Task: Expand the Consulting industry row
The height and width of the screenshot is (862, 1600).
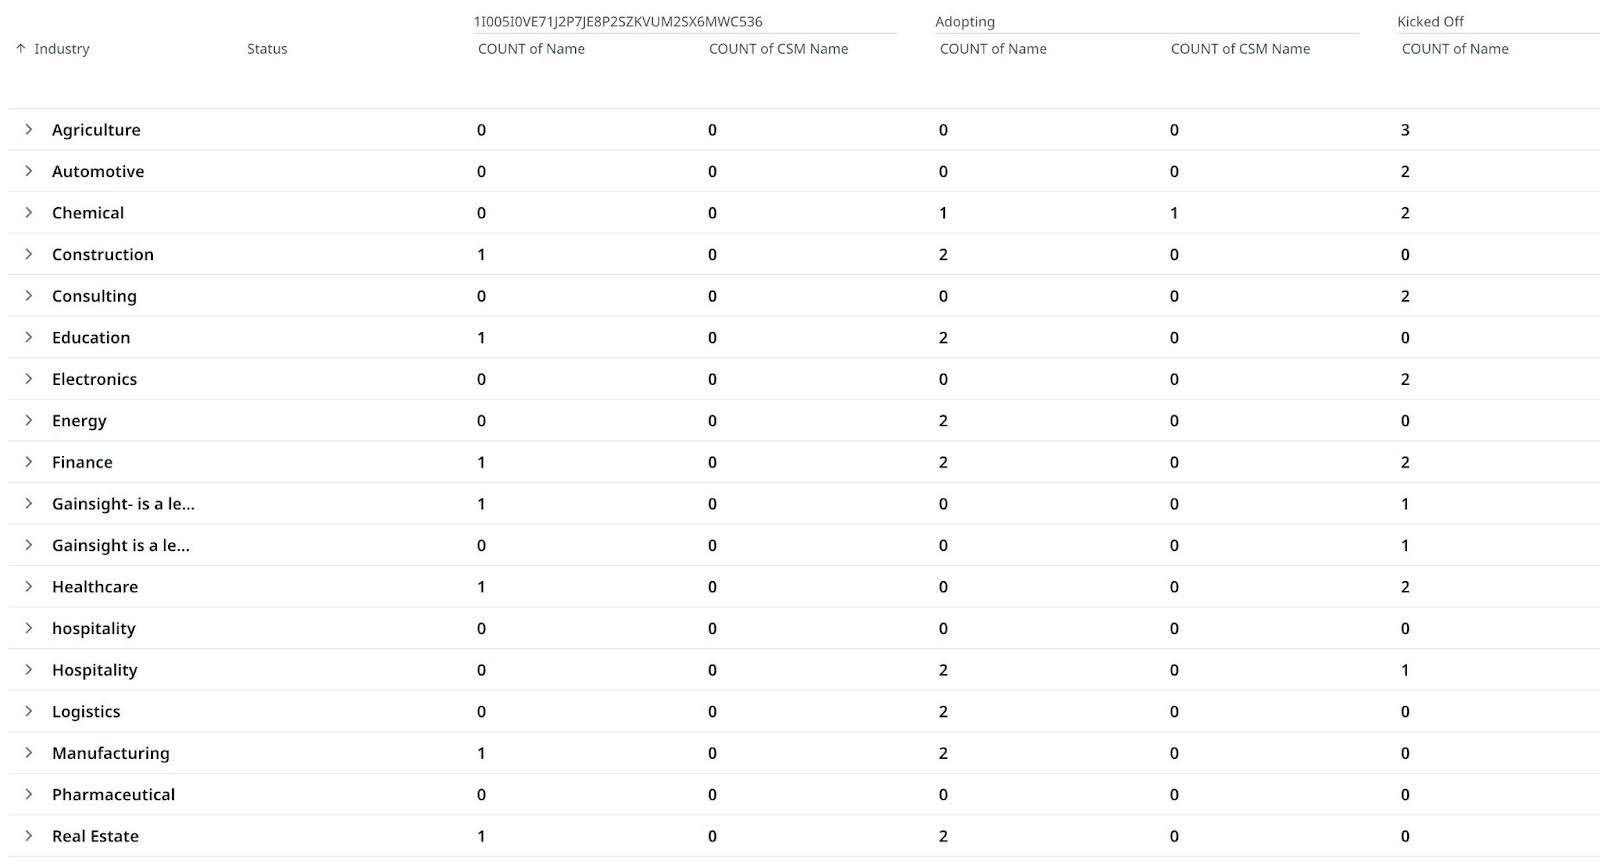Action: [29, 295]
